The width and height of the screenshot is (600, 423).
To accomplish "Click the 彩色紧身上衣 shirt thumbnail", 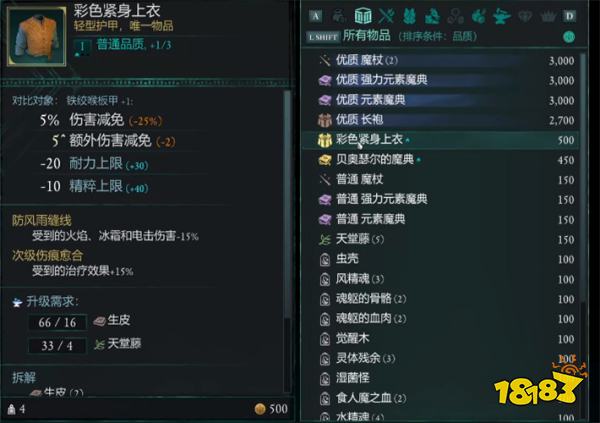I will coord(36,37).
